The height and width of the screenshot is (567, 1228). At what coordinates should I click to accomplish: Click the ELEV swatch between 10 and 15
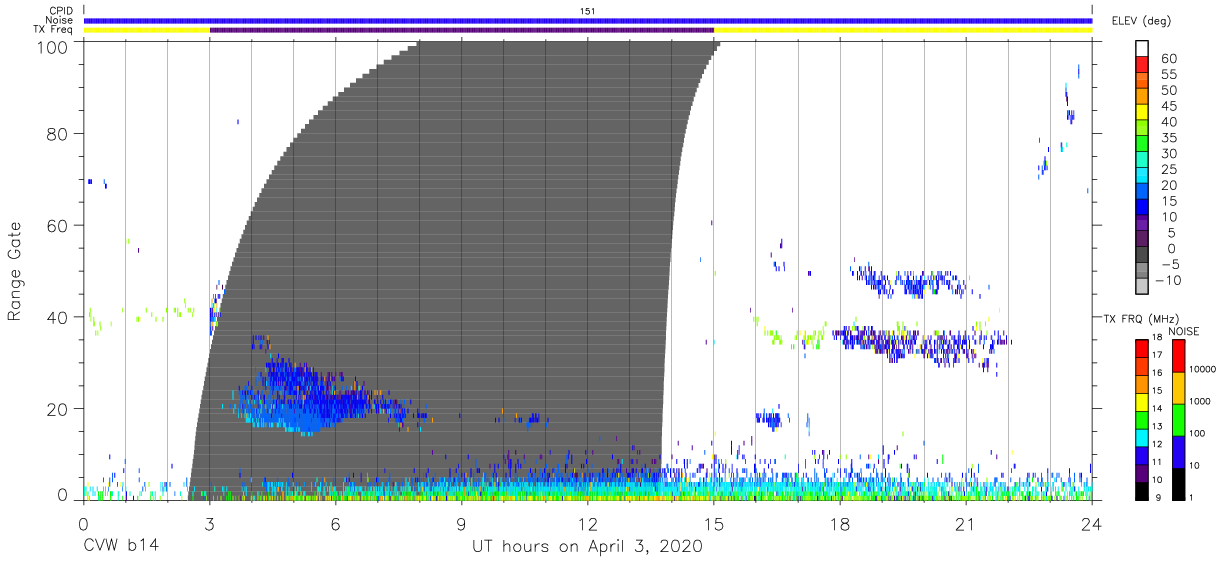click(x=1142, y=207)
